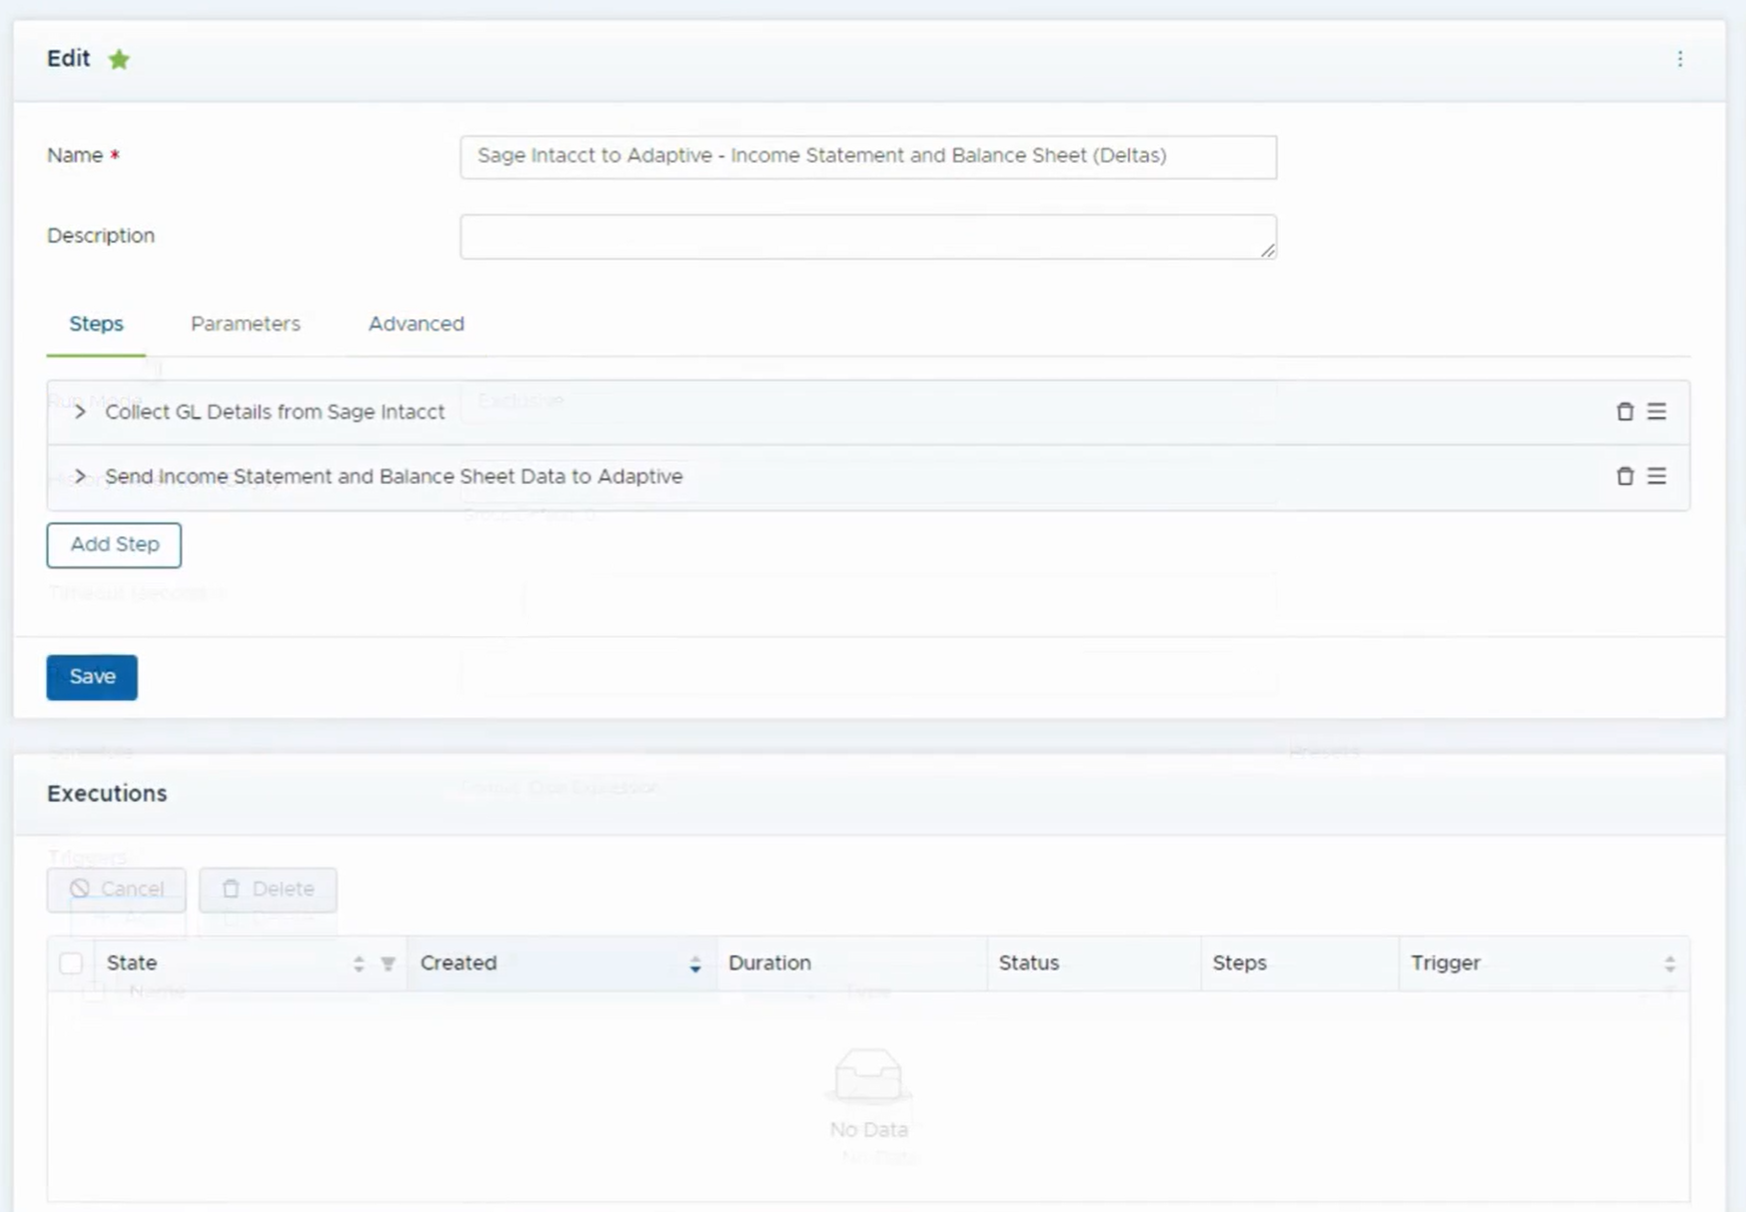This screenshot has height=1212, width=1746.
Task: Toggle the select-all executions checkbox
Action: coord(71,963)
